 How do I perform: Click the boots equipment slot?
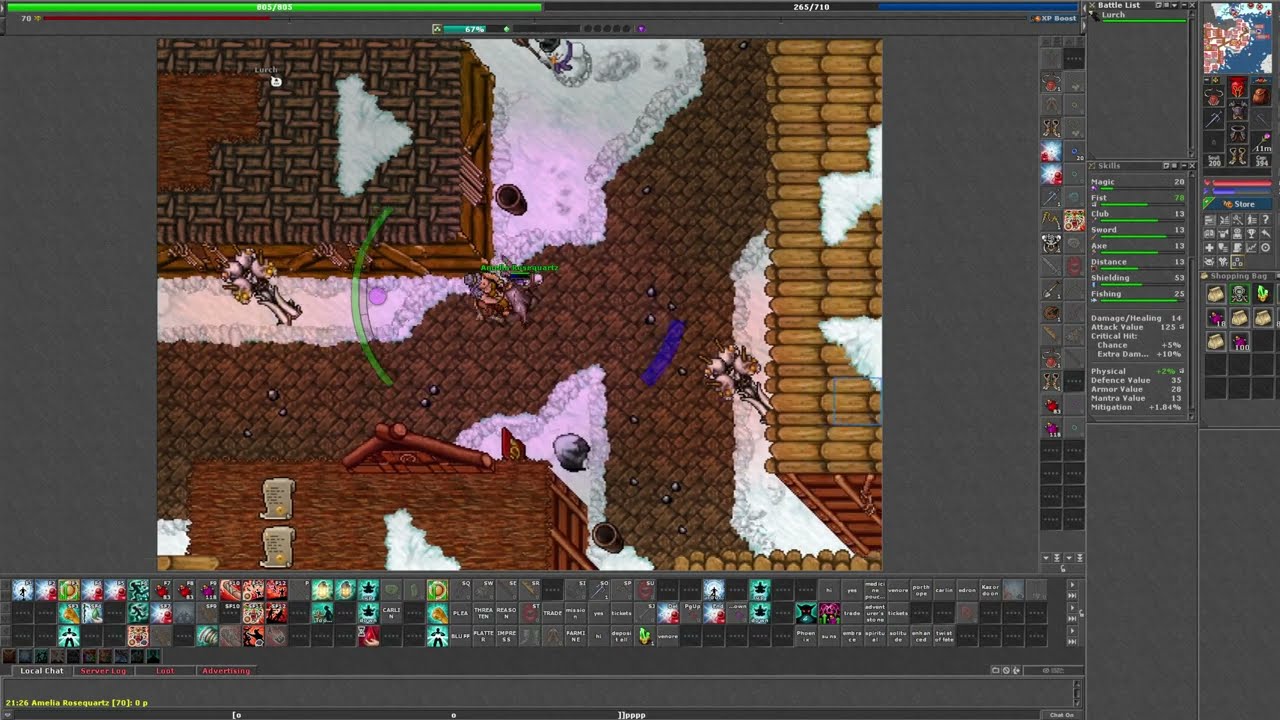click(x=1236, y=155)
